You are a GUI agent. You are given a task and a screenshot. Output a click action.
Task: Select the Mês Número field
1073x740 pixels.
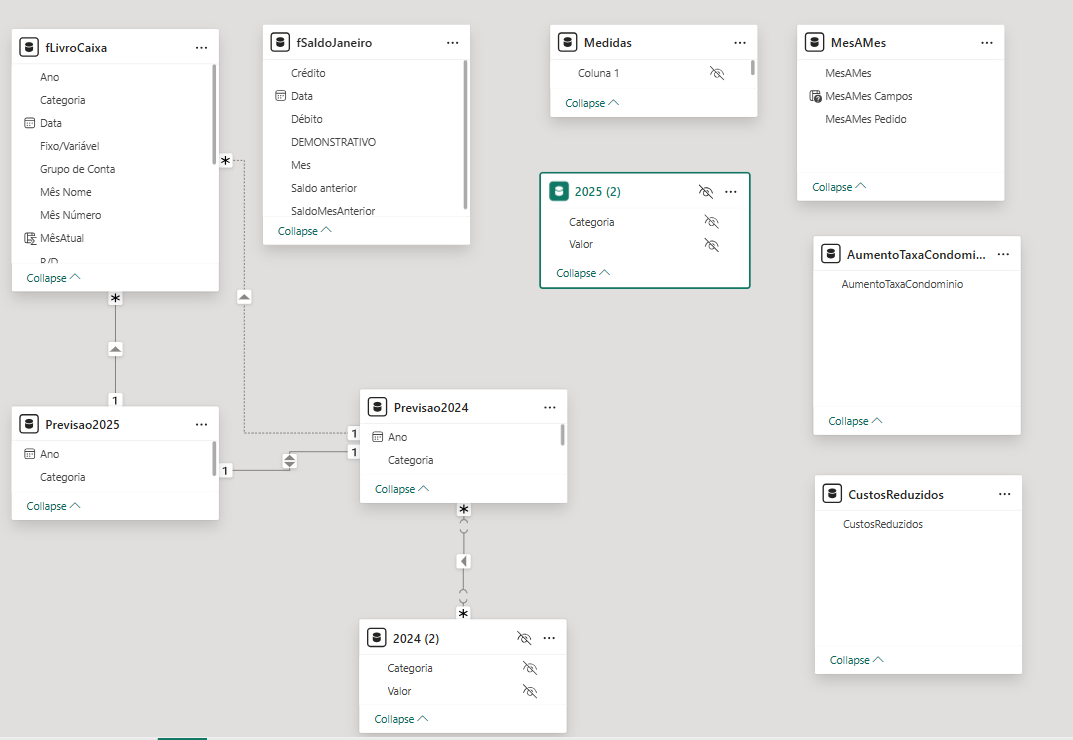[70, 215]
